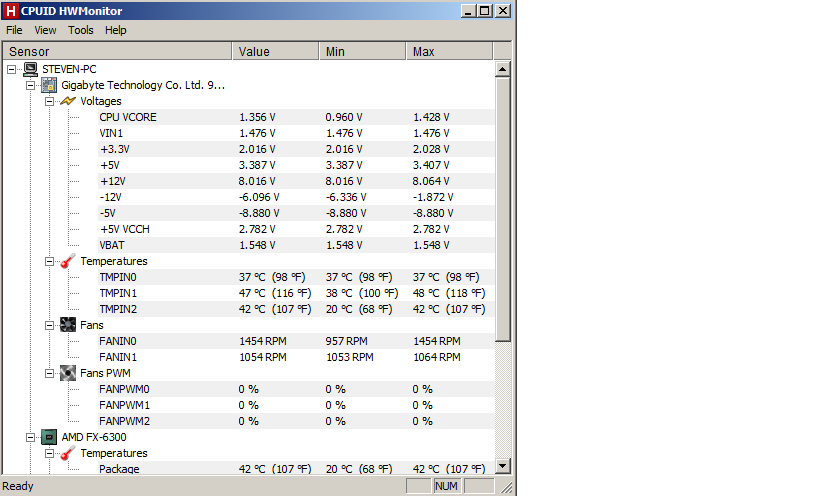The height and width of the screenshot is (496, 819).
Task: Collapse the Voltages group
Action: (x=49, y=101)
